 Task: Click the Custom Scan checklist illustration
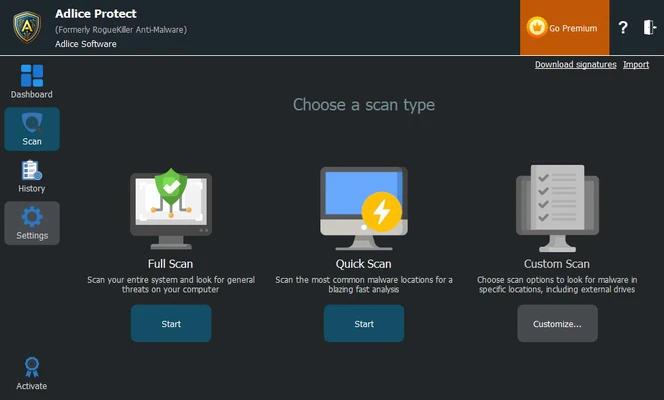click(x=557, y=208)
